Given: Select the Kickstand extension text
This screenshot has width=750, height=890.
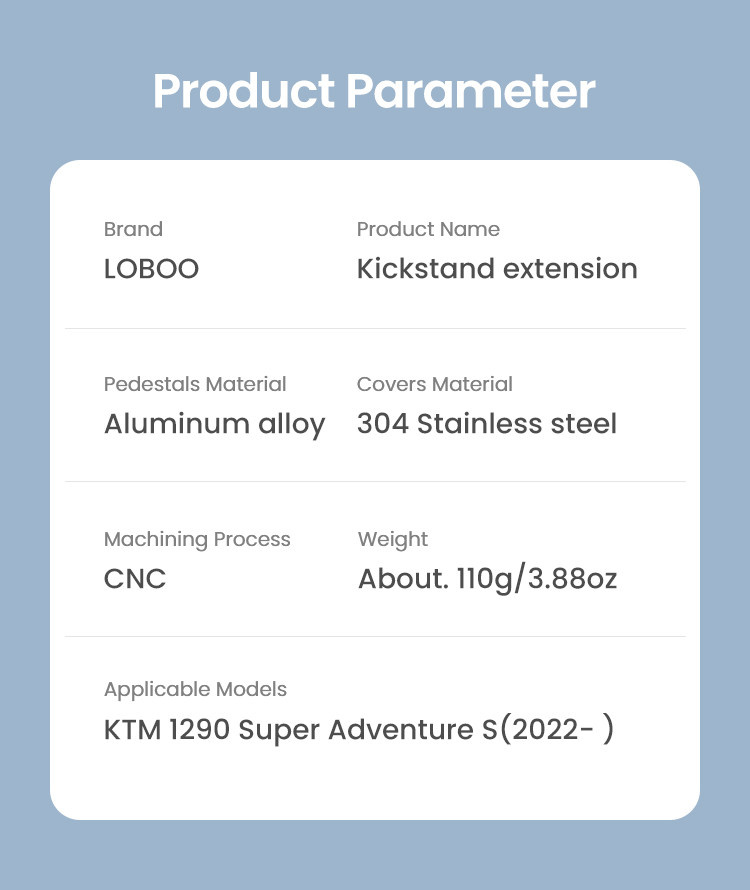Looking at the screenshot, I should tap(497, 269).
